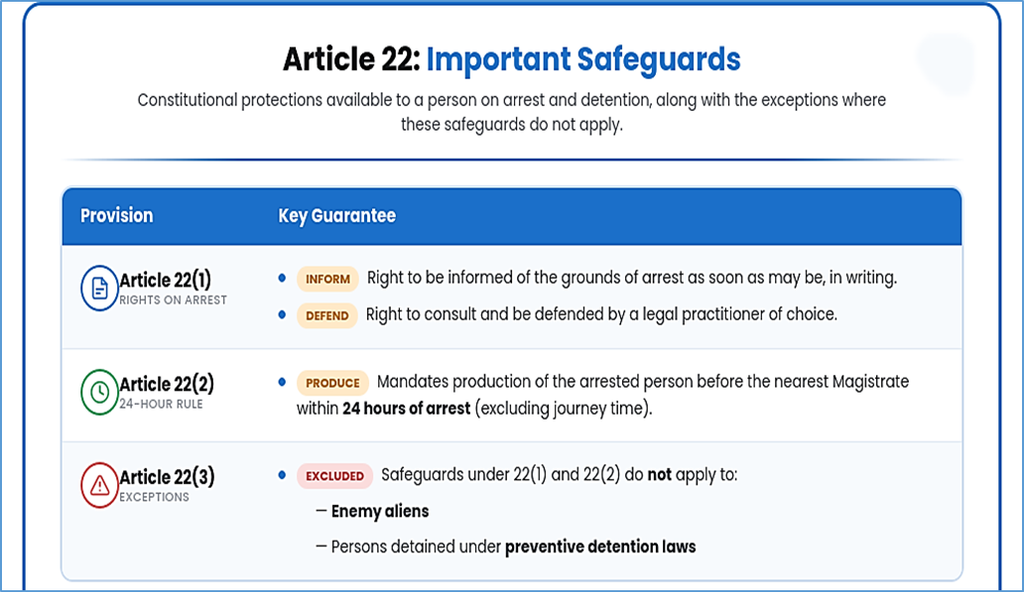This screenshot has width=1024, height=592.
Task: Click the red warning triangle icon for Article 22(3)
Action: pyautogui.click(x=99, y=485)
